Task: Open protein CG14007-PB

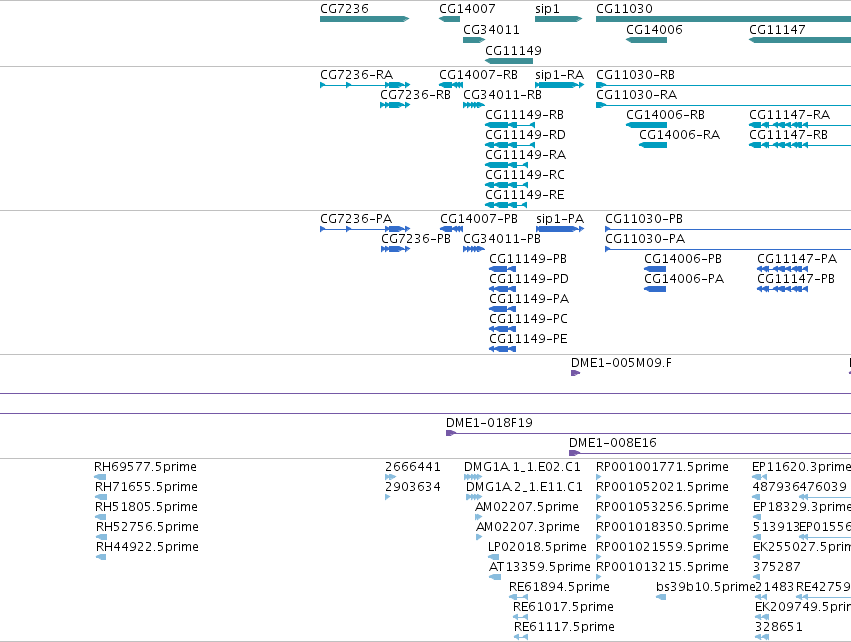Action: [452, 229]
